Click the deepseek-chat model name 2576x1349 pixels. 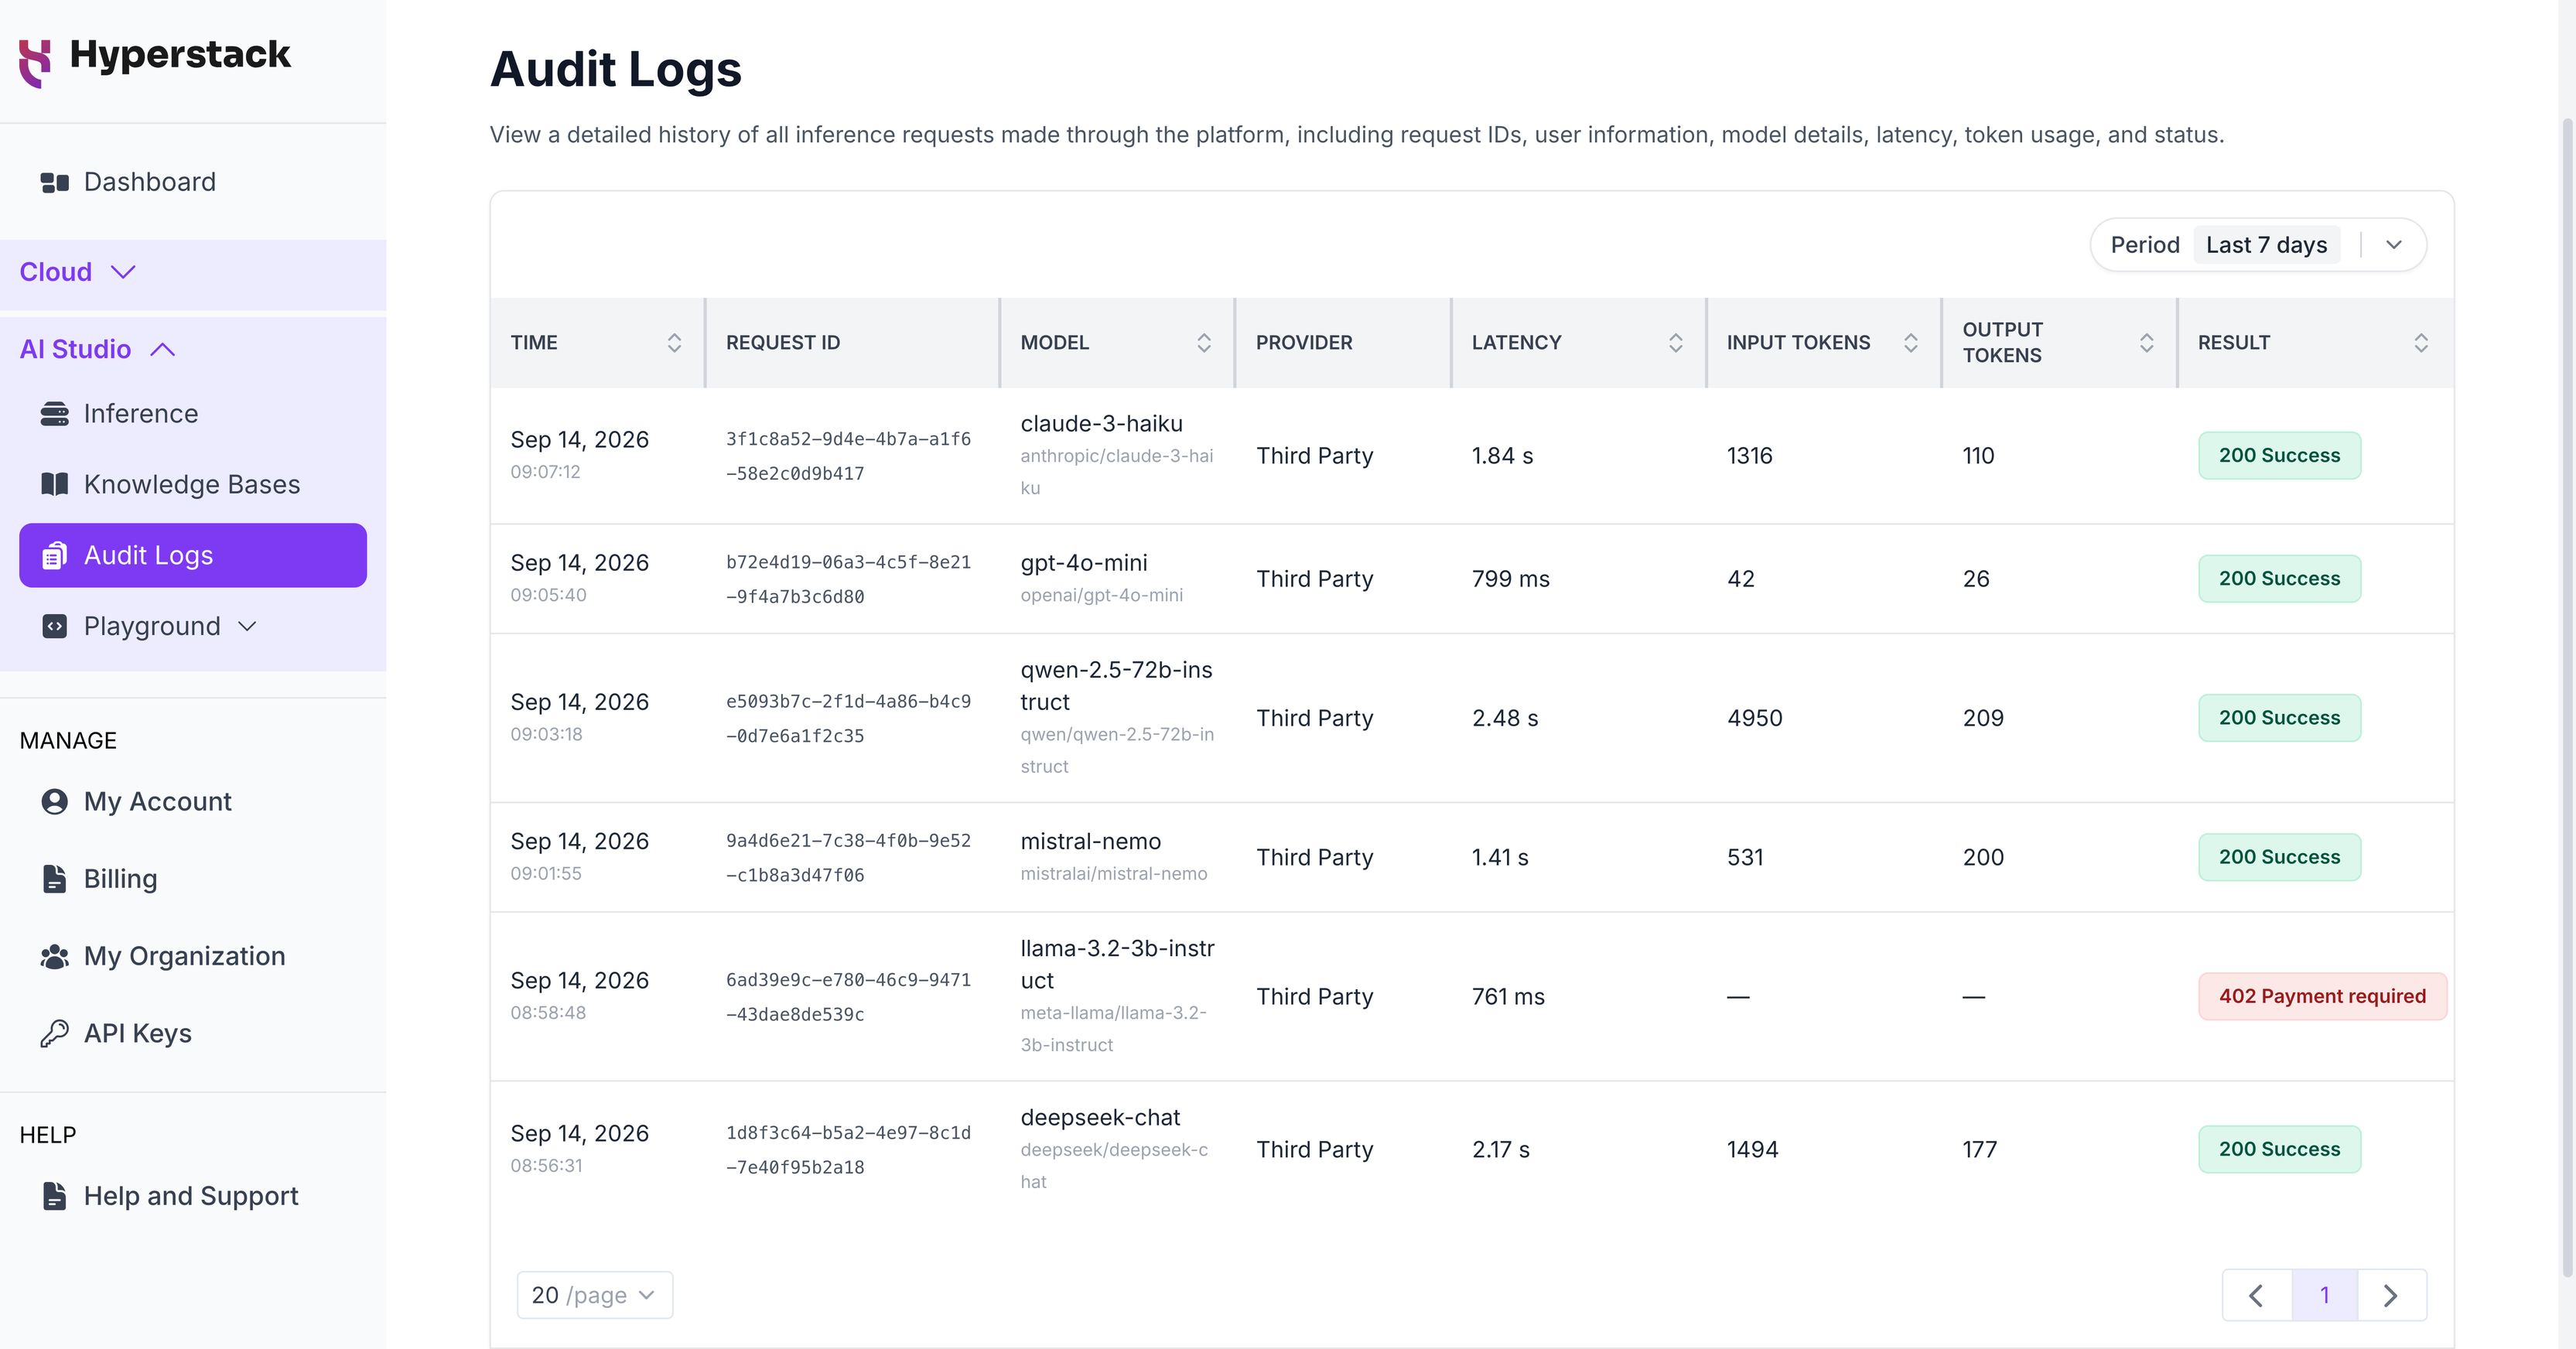click(x=1100, y=1118)
